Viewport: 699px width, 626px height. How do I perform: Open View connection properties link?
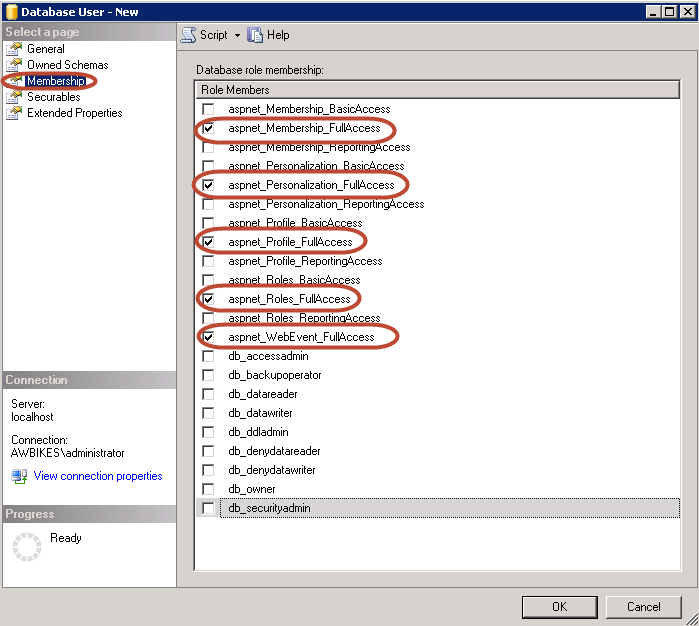[98, 476]
